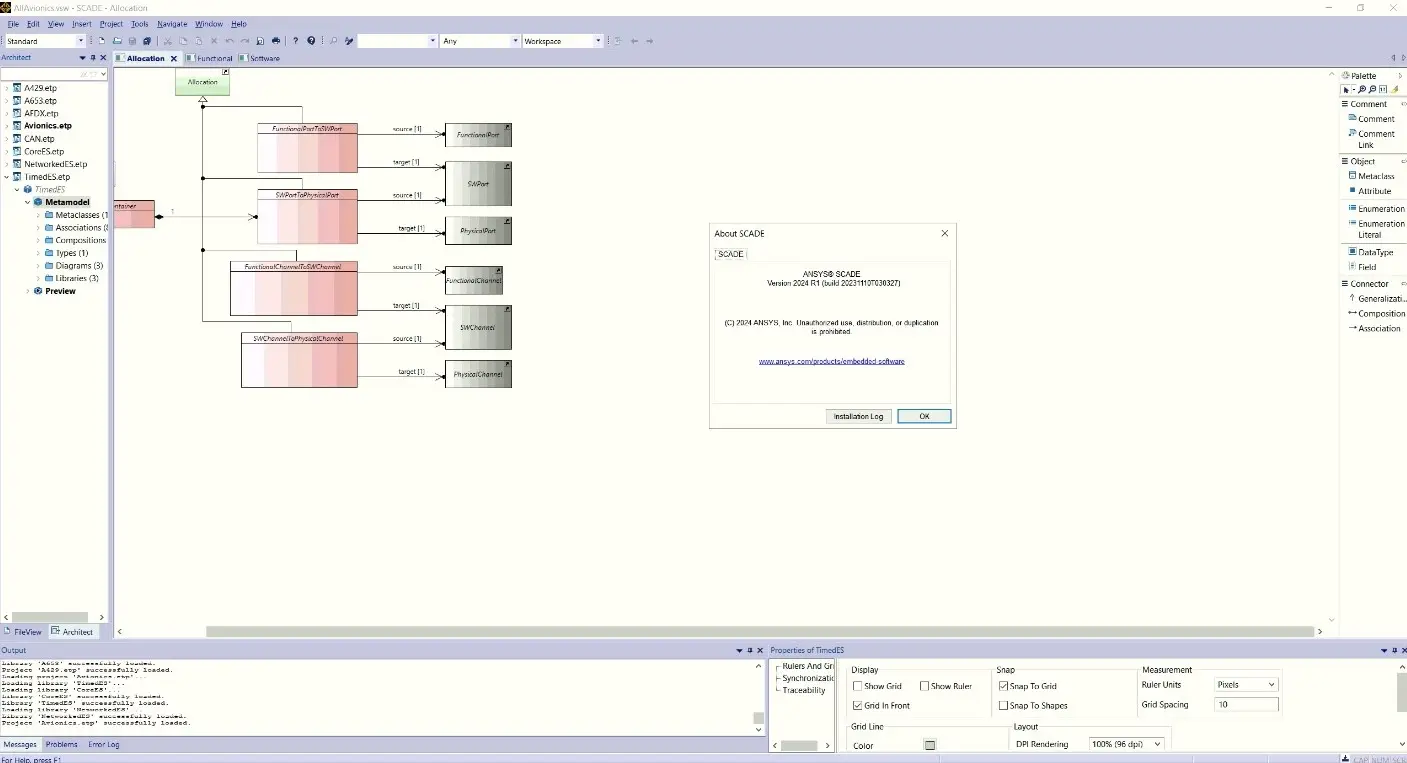This screenshot has width=1407, height=763.
Task: Open the Ruler Units Pixels dropdown
Action: coord(1246,685)
